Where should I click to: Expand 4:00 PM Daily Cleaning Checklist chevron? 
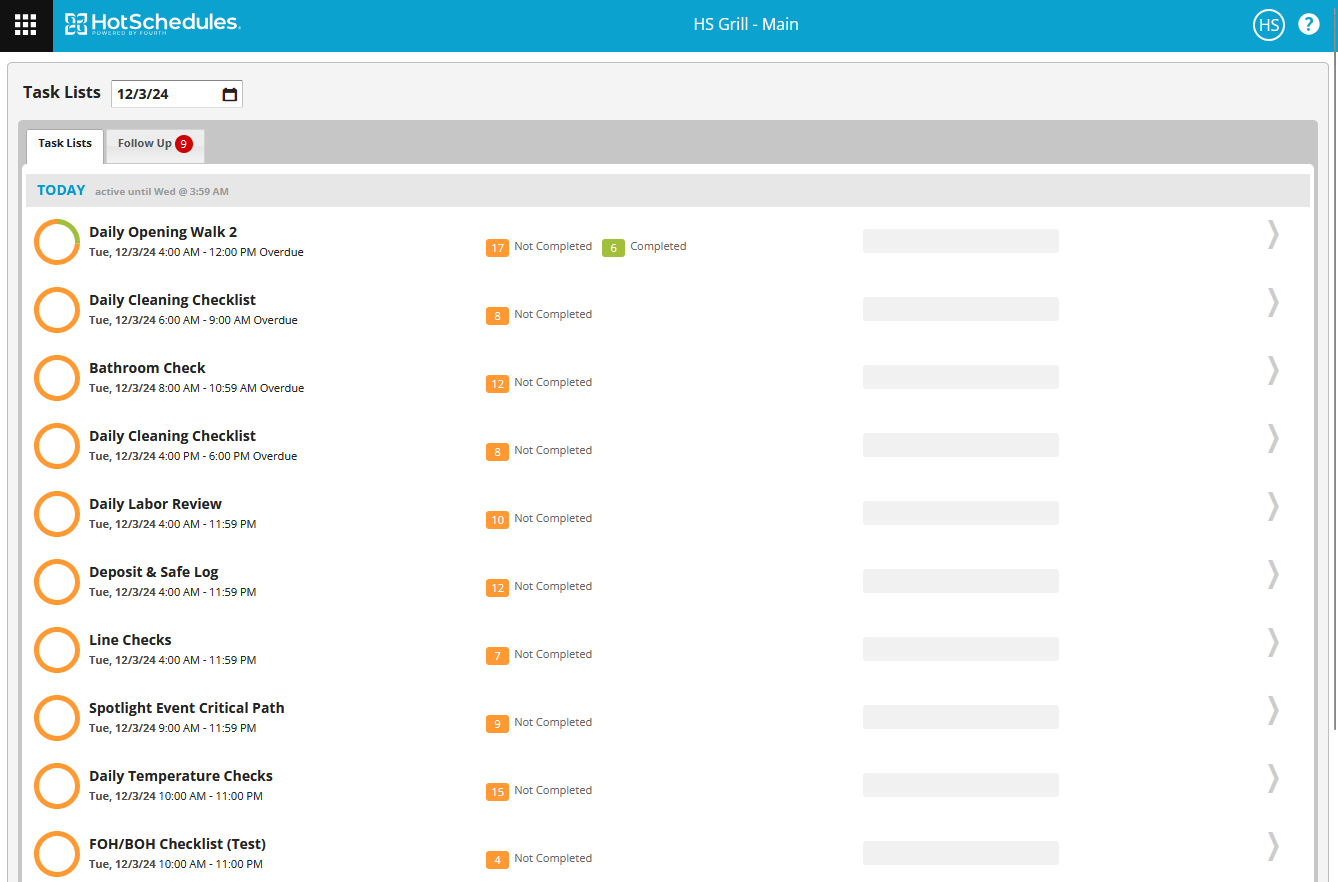coord(1273,438)
